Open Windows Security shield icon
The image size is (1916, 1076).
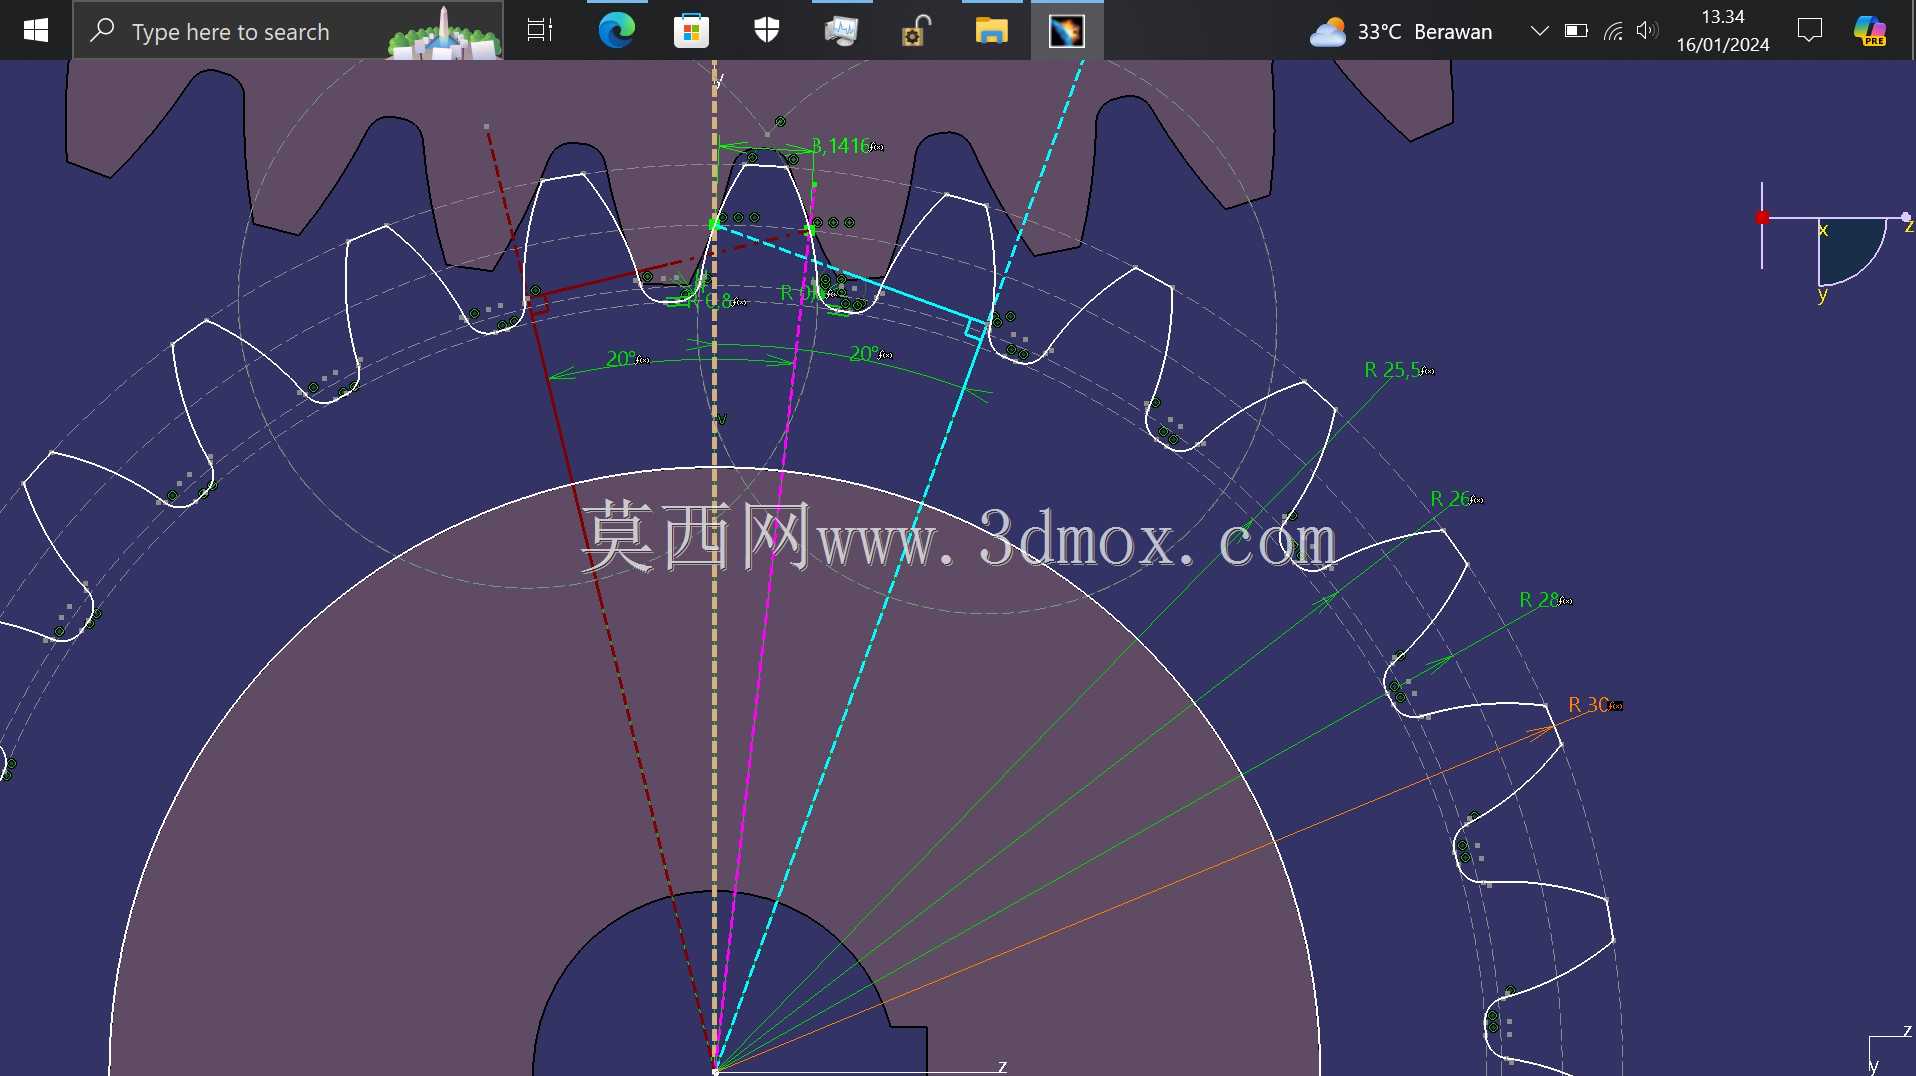767,31
